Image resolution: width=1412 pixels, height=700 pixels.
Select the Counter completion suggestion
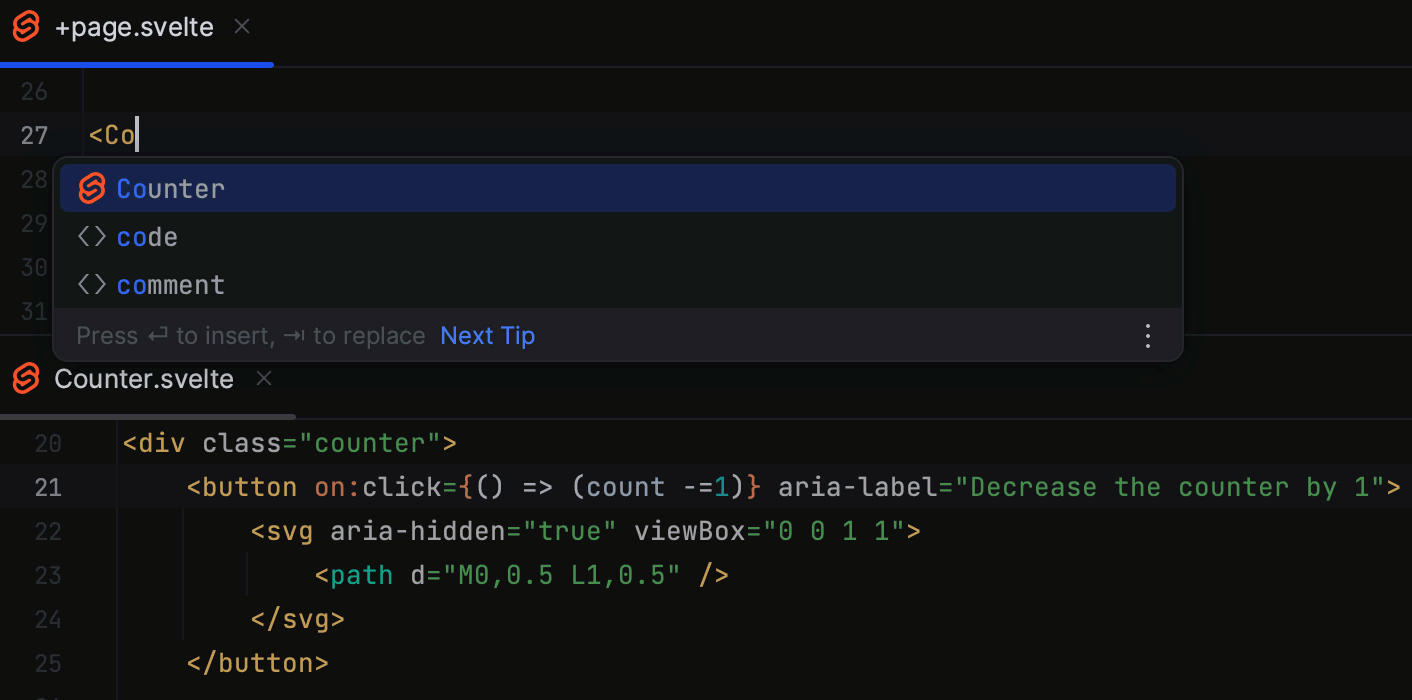point(170,188)
